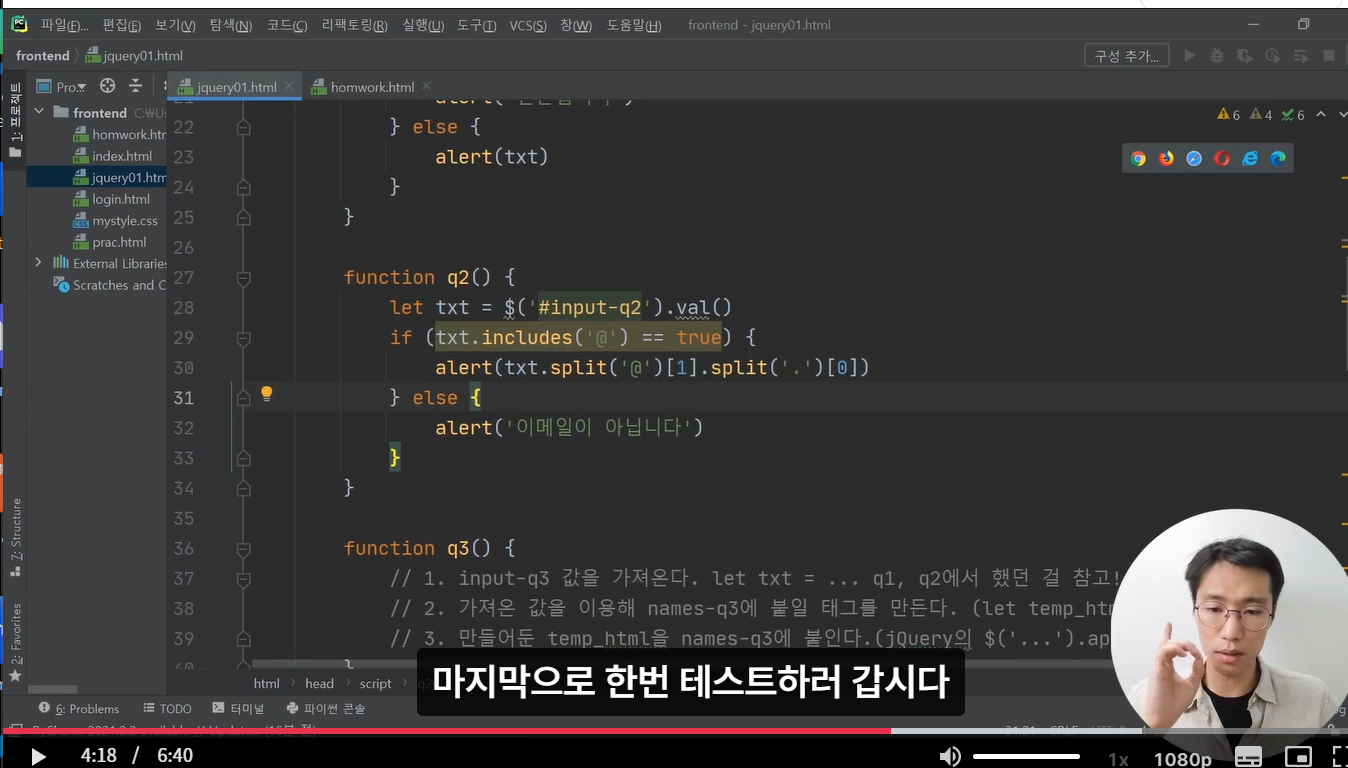Open the 터미널 tool window
The width and height of the screenshot is (1348, 768).
[239, 708]
